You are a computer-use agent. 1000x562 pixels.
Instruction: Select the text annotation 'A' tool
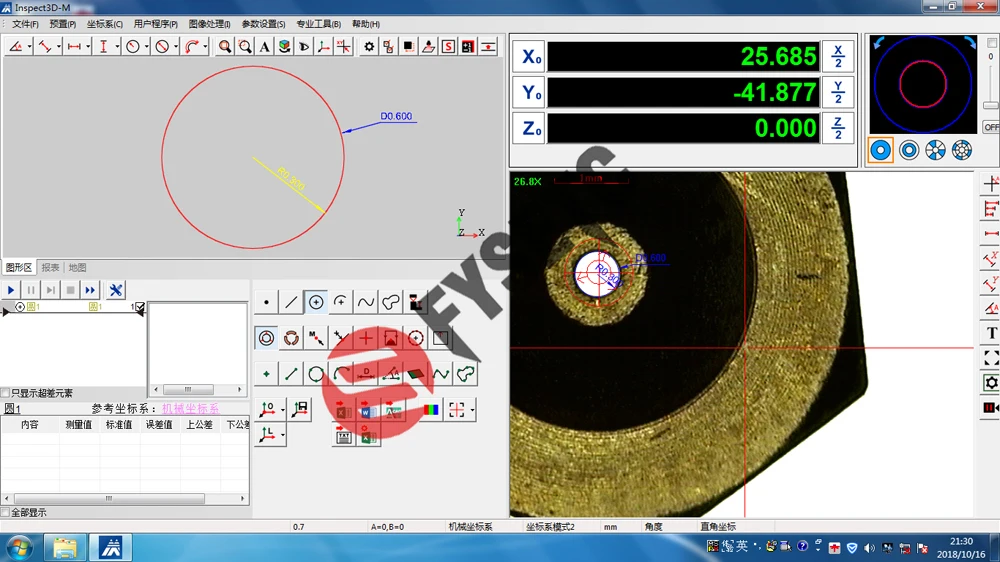point(264,46)
